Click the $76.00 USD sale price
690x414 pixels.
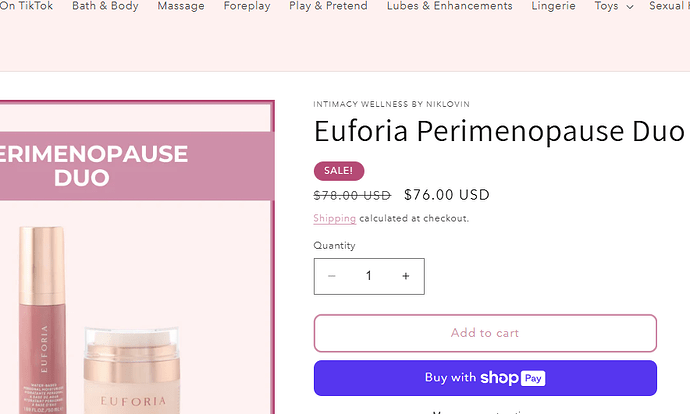[x=446, y=195]
